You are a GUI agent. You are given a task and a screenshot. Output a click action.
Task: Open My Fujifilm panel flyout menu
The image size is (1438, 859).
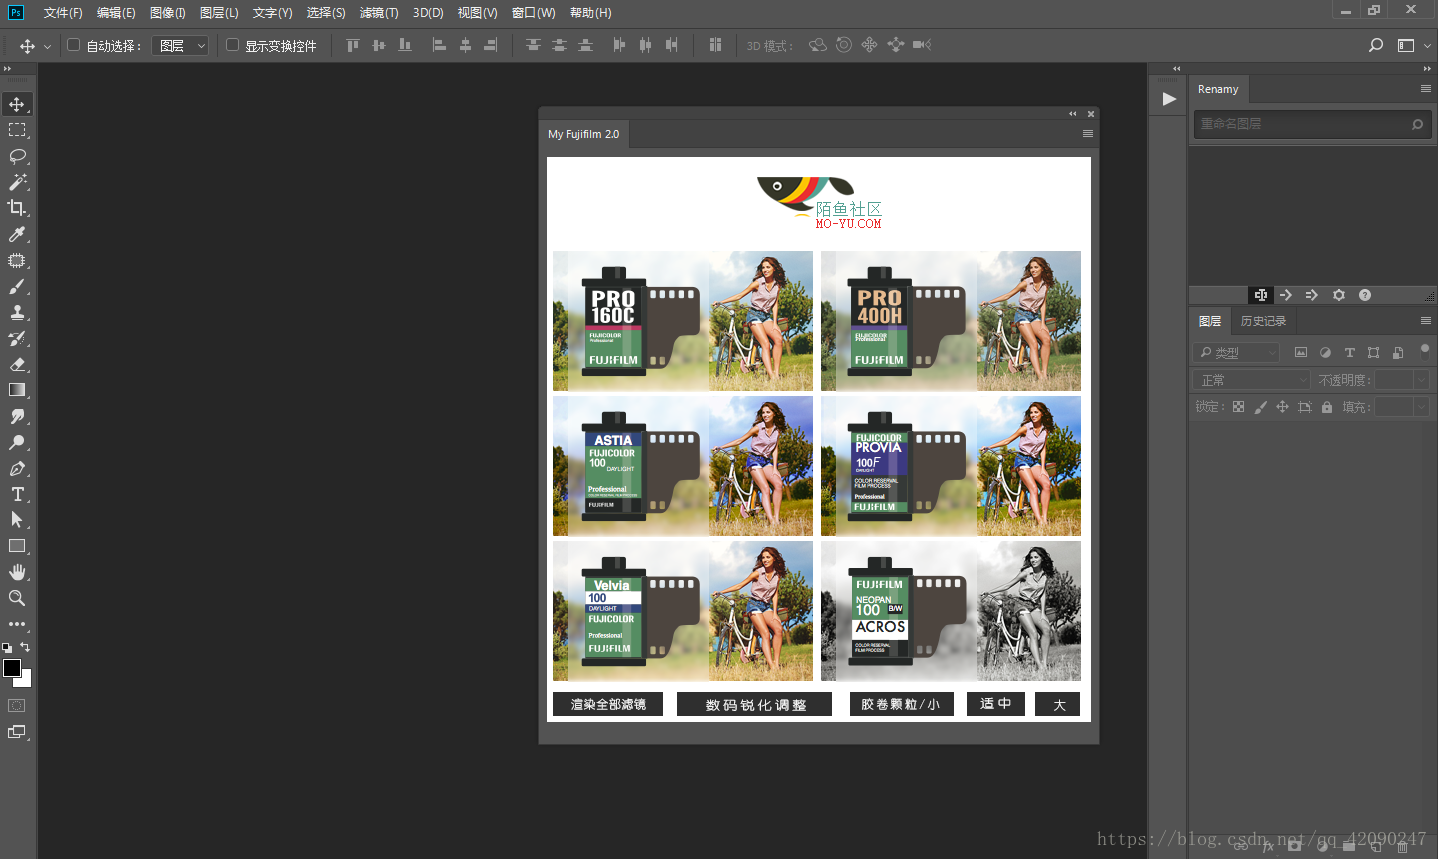pos(1088,134)
